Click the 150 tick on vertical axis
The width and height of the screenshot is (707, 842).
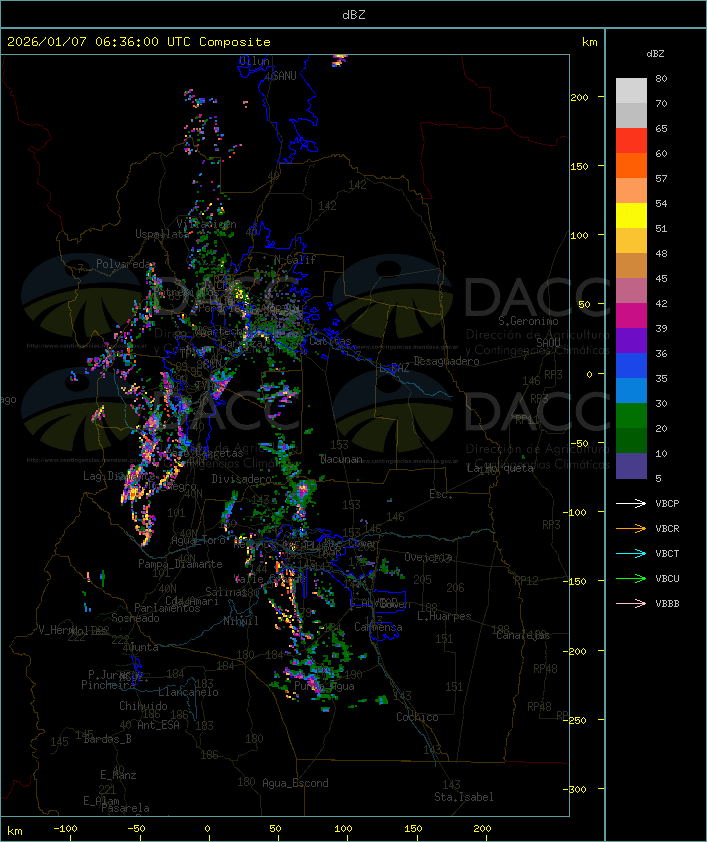click(579, 166)
